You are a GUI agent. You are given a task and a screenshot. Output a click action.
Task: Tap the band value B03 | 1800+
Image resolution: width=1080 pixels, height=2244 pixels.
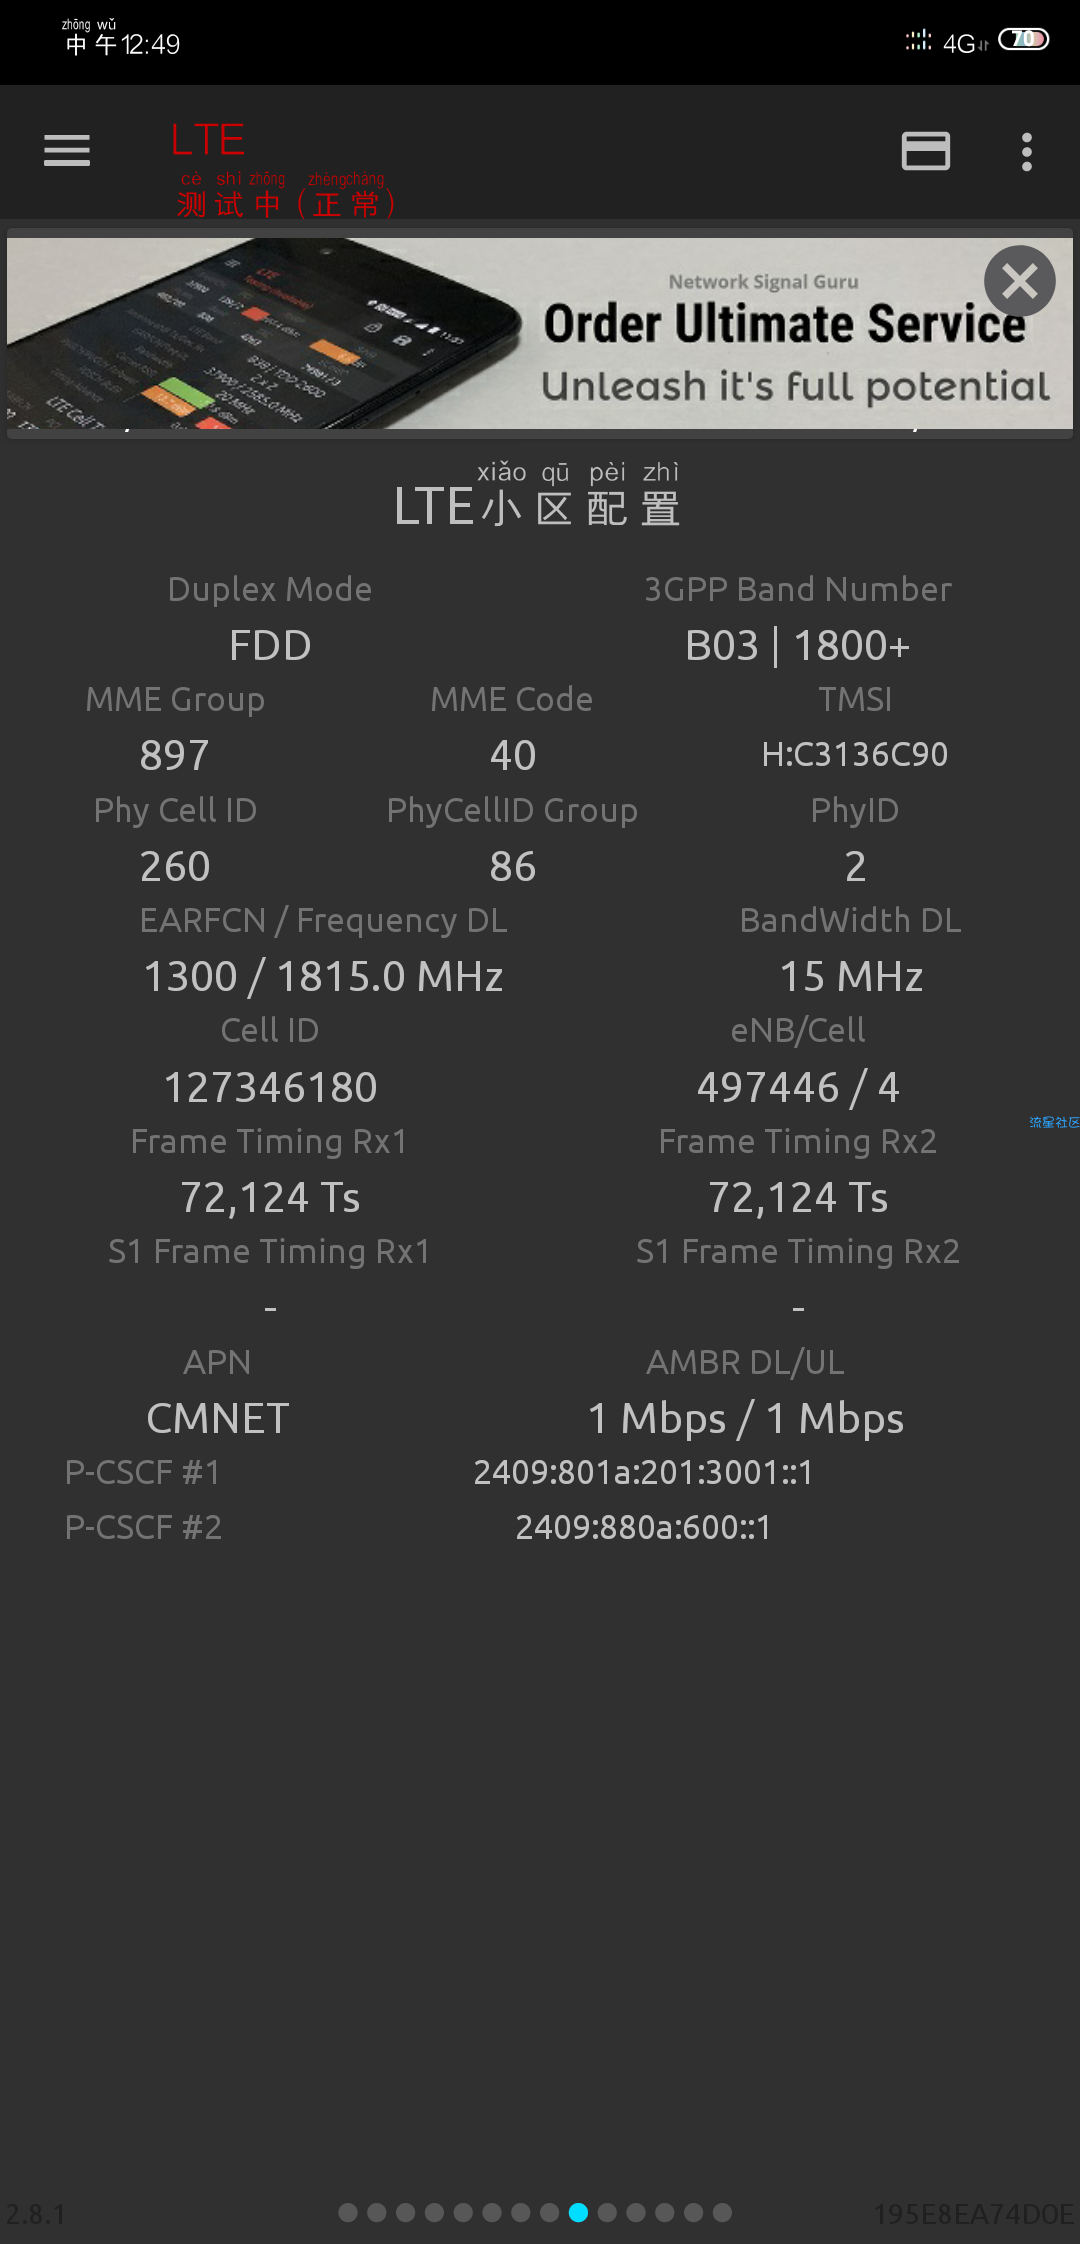[x=798, y=645]
